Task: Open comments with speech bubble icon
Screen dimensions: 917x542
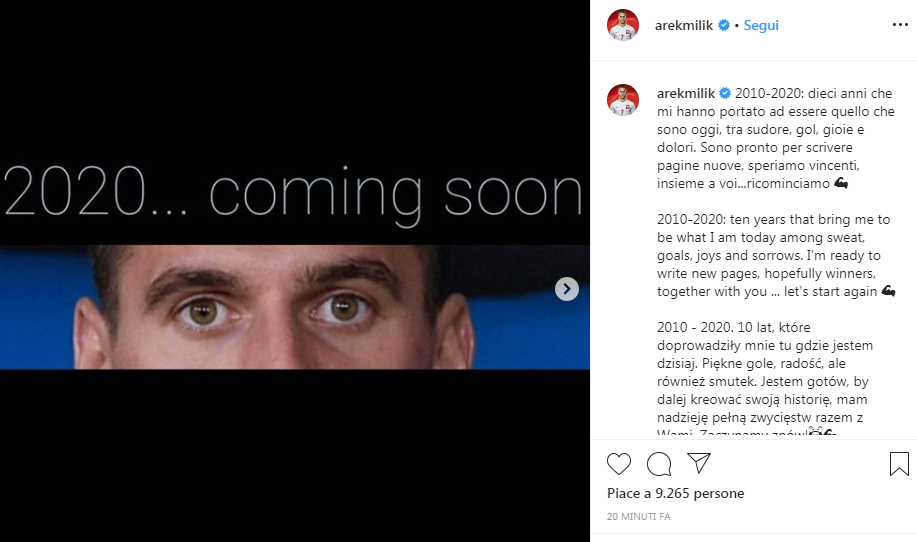Action: pos(659,464)
